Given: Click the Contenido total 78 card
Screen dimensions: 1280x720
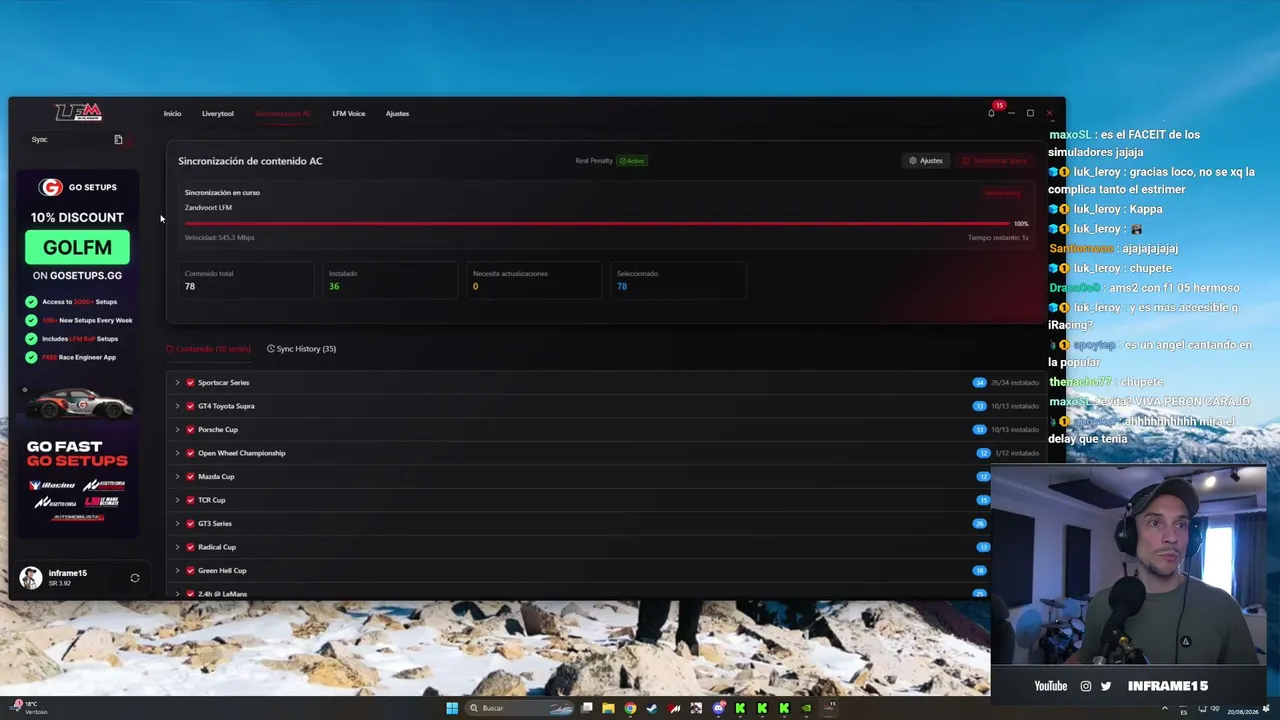Looking at the screenshot, I should click(246, 280).
